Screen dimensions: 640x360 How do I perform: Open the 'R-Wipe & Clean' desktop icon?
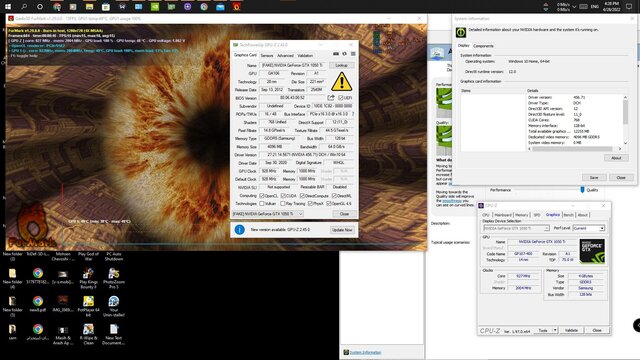pyautogui.click(x=88, y=334)
